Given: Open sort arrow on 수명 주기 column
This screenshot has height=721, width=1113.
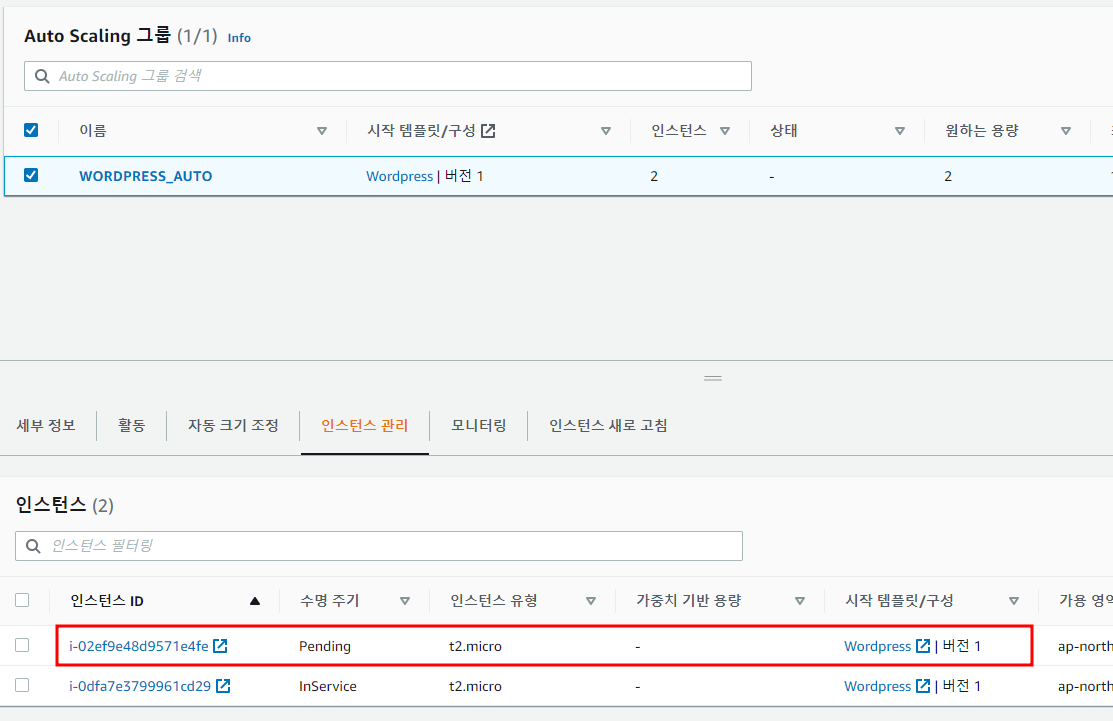Looking at the screenshot, I should pos(405,601).
